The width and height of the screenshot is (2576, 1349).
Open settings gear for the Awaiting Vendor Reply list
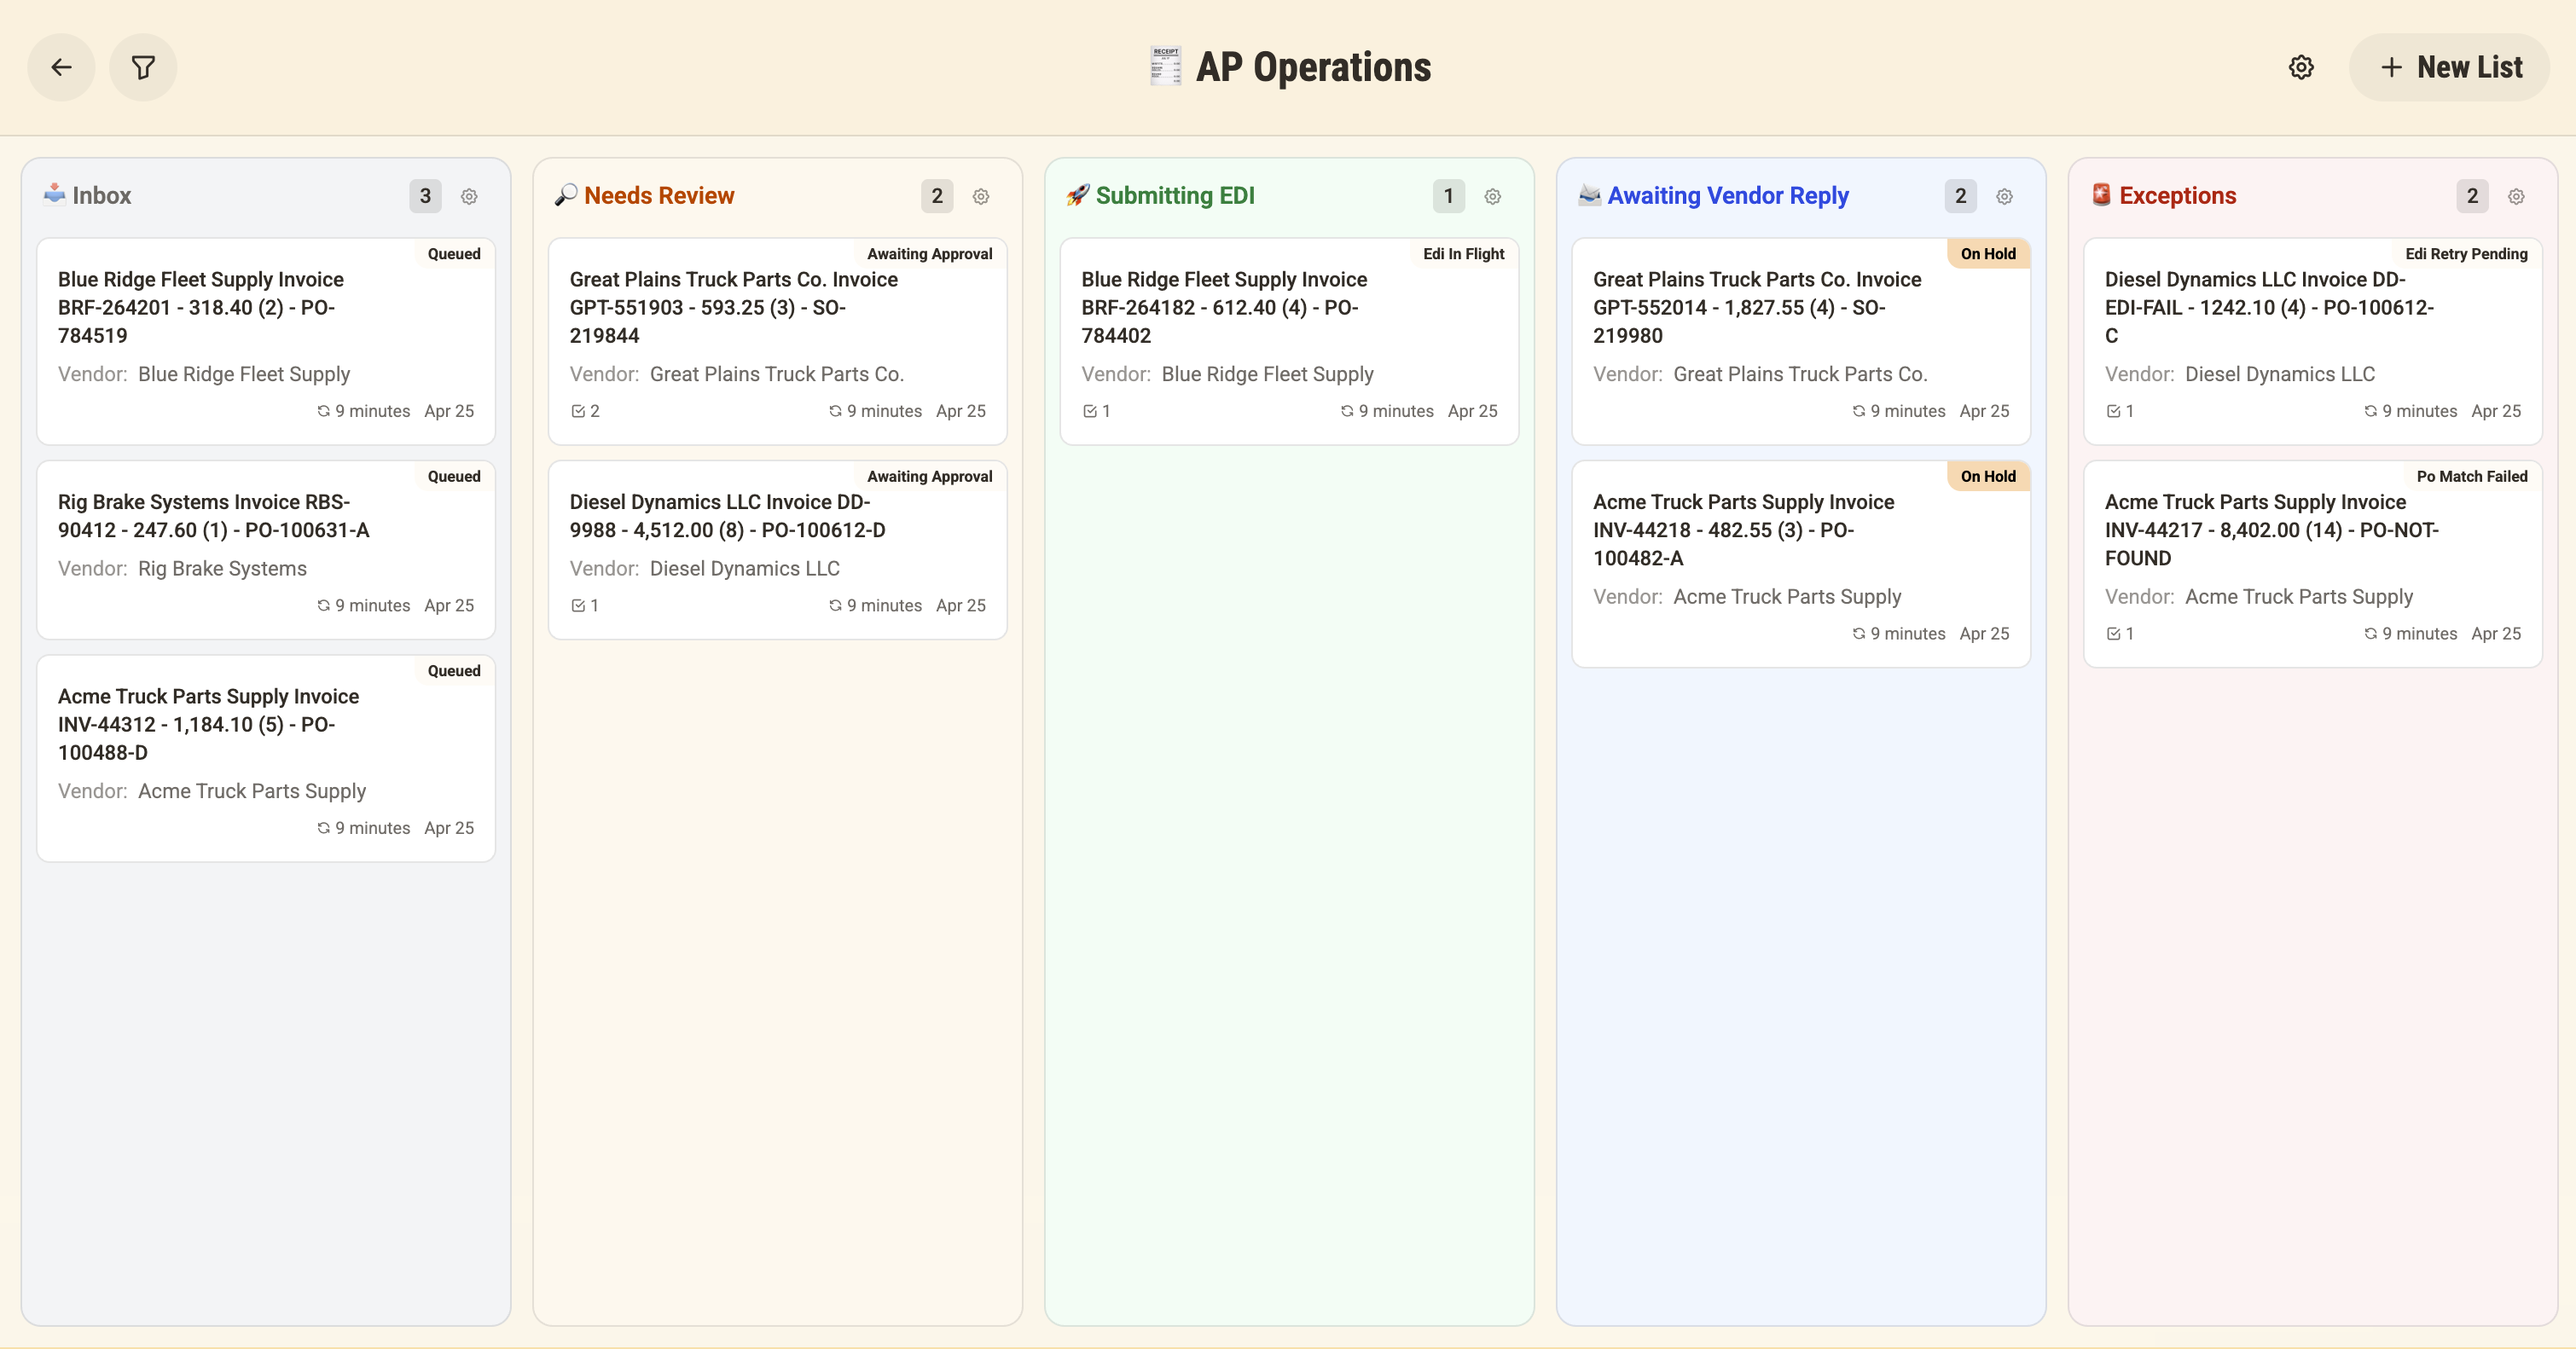[2004, 196]
